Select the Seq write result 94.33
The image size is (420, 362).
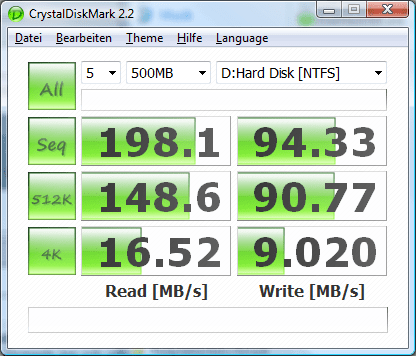[x=312, y=141]
